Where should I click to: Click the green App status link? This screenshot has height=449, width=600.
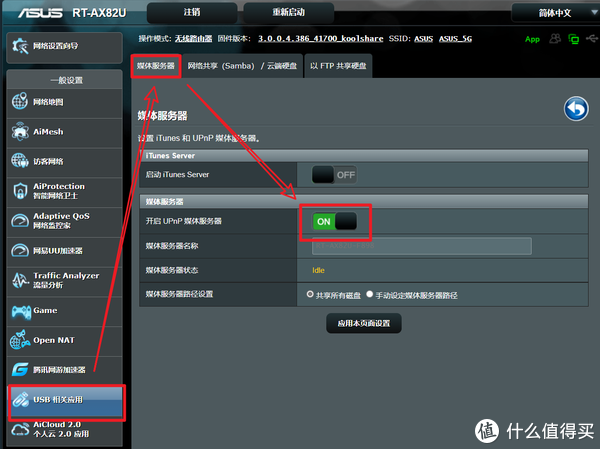click(x=532, y=39)
